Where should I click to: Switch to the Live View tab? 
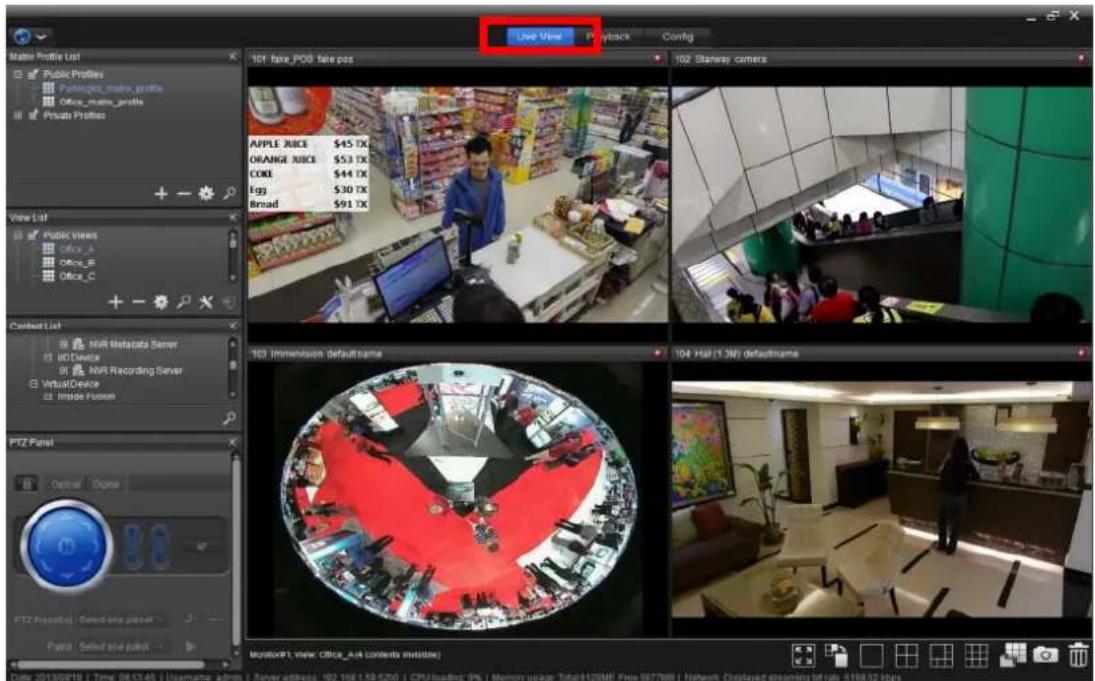539,36
